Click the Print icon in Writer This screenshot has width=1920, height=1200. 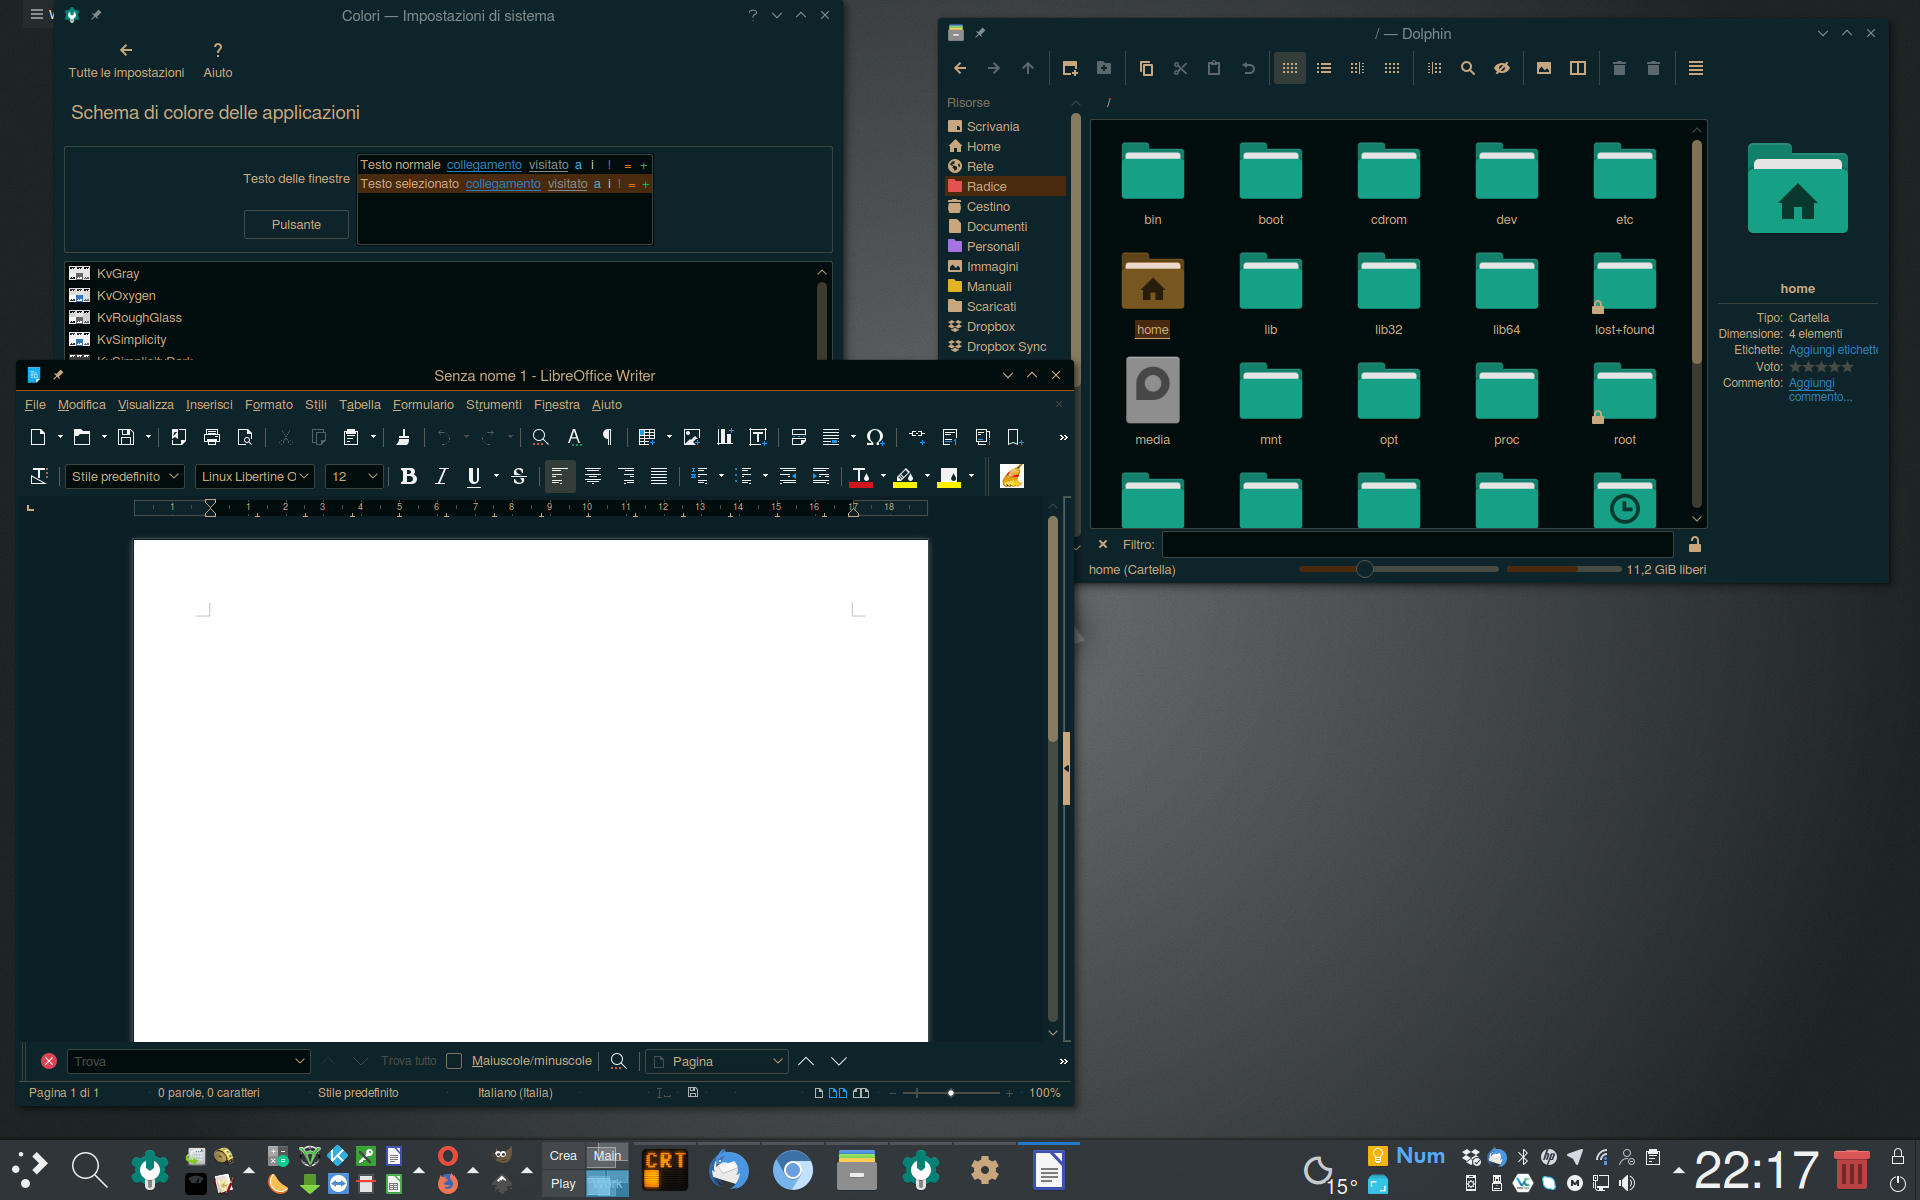(211, 437)
